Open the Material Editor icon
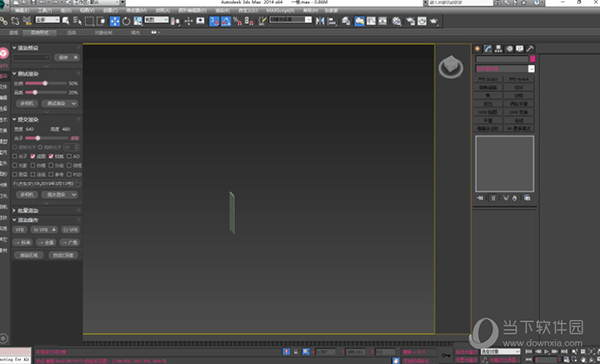Screen dimensions: 600x364 coord(396,21)
